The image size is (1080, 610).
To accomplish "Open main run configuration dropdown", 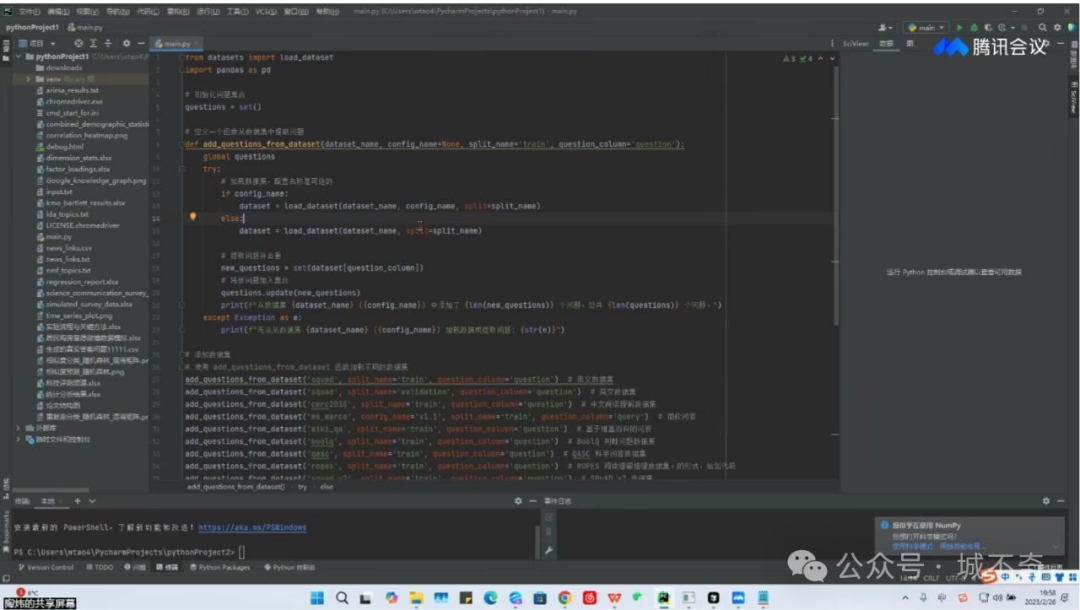I will point(925,28).
